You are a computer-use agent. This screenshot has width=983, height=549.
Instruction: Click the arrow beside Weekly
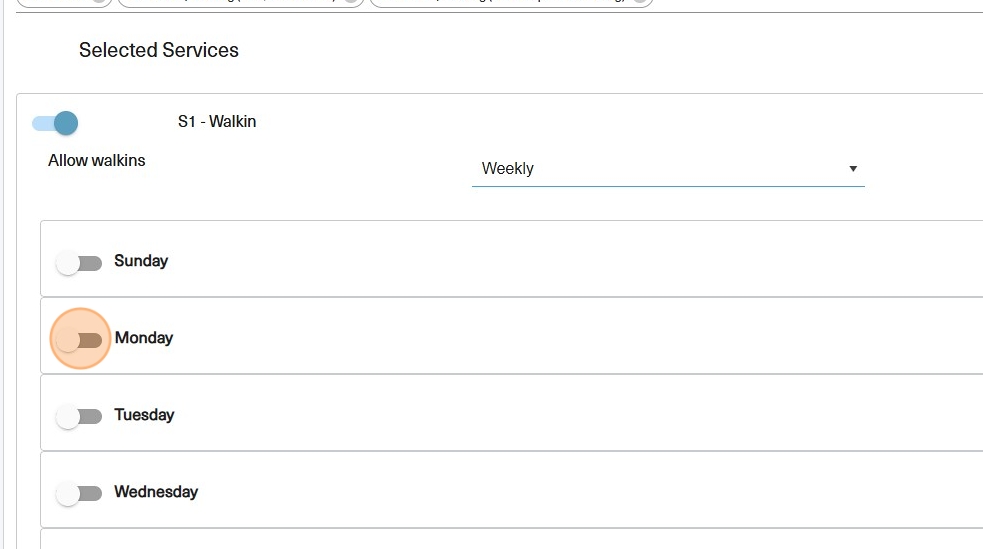[x=853, y=169]
